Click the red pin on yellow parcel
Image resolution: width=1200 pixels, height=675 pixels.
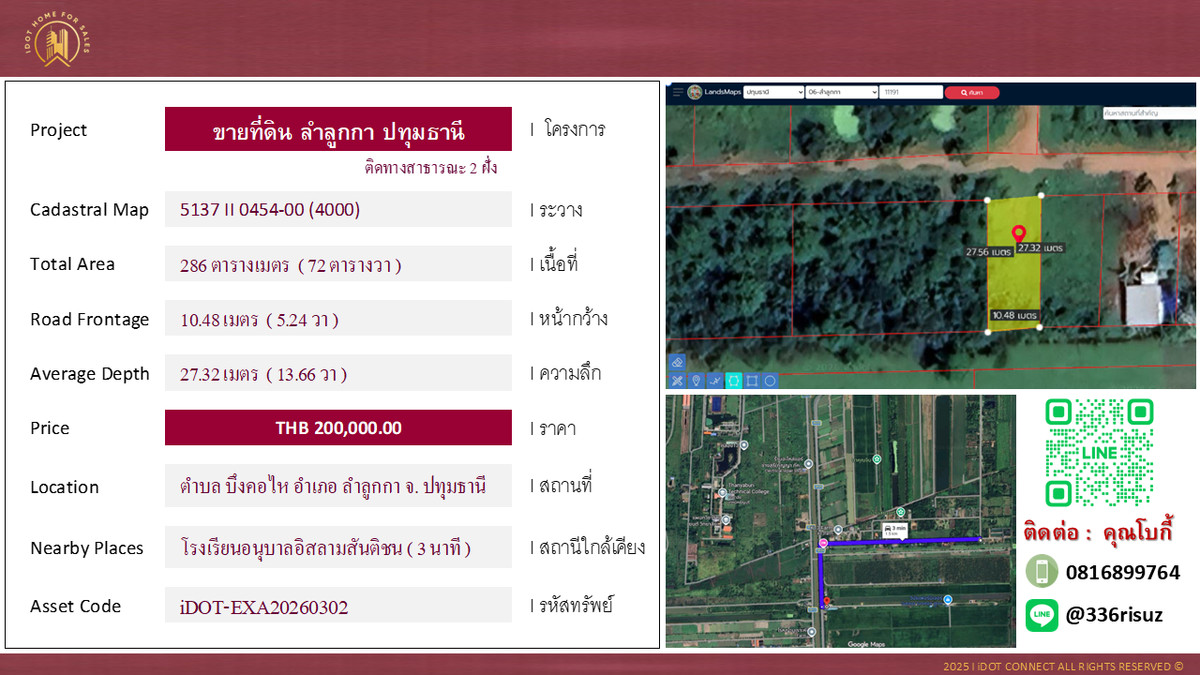coord(1018,233)
